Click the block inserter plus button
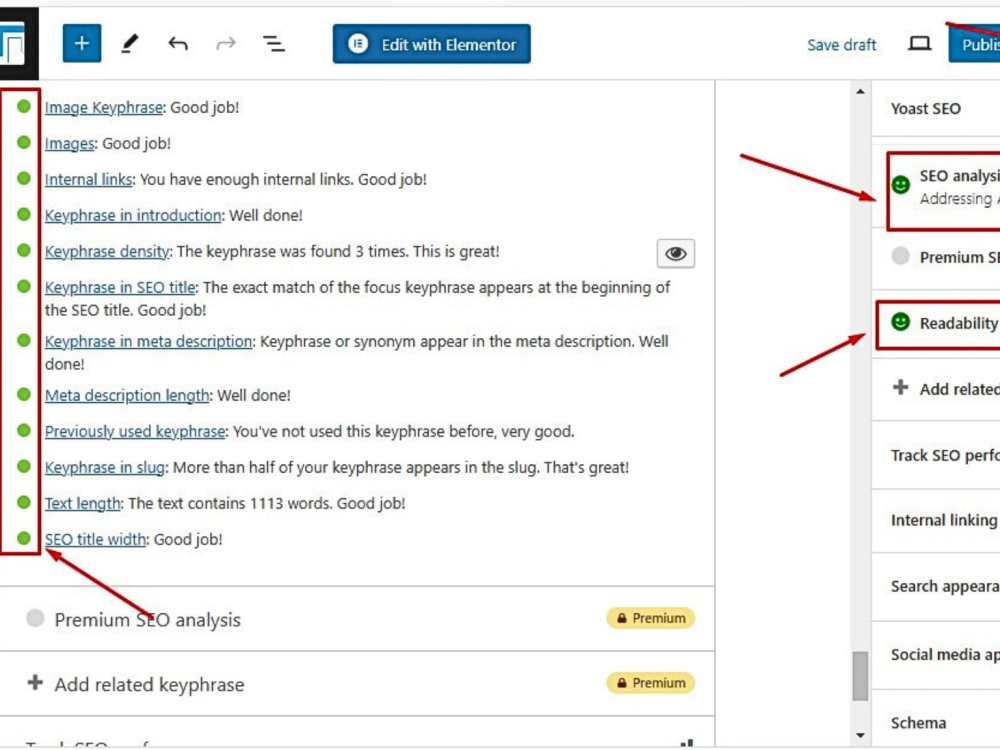1000x750 pixels. coord(82,43)
